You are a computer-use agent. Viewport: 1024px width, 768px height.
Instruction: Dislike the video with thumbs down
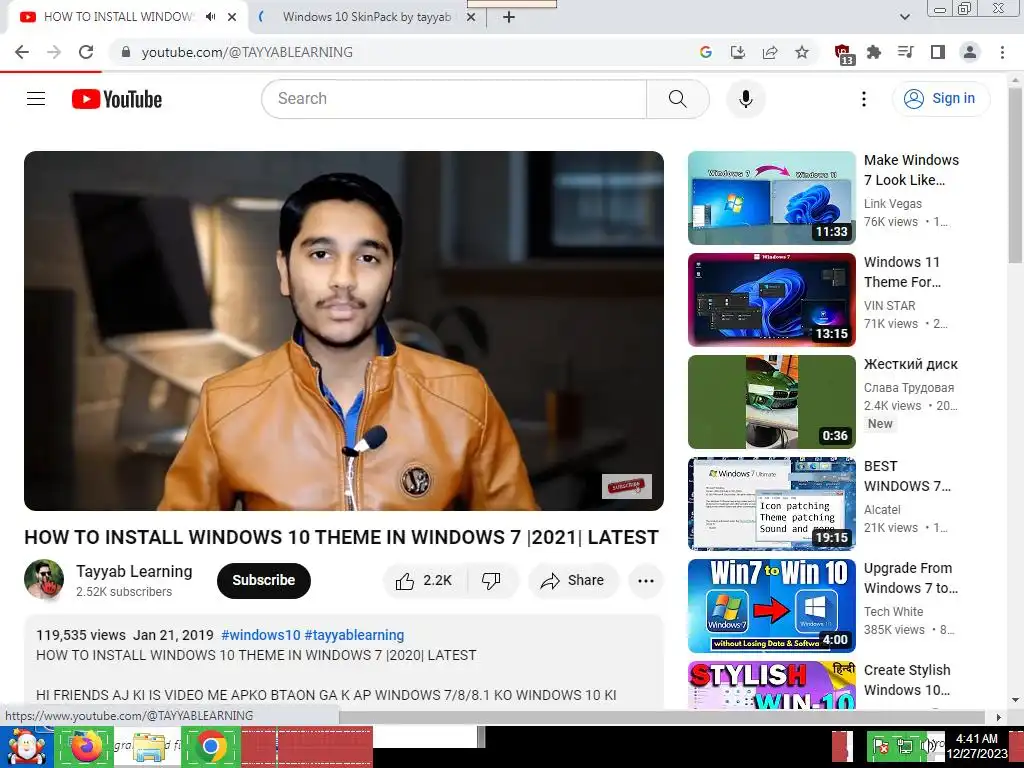pyautogui.click(x=491, y=581)
